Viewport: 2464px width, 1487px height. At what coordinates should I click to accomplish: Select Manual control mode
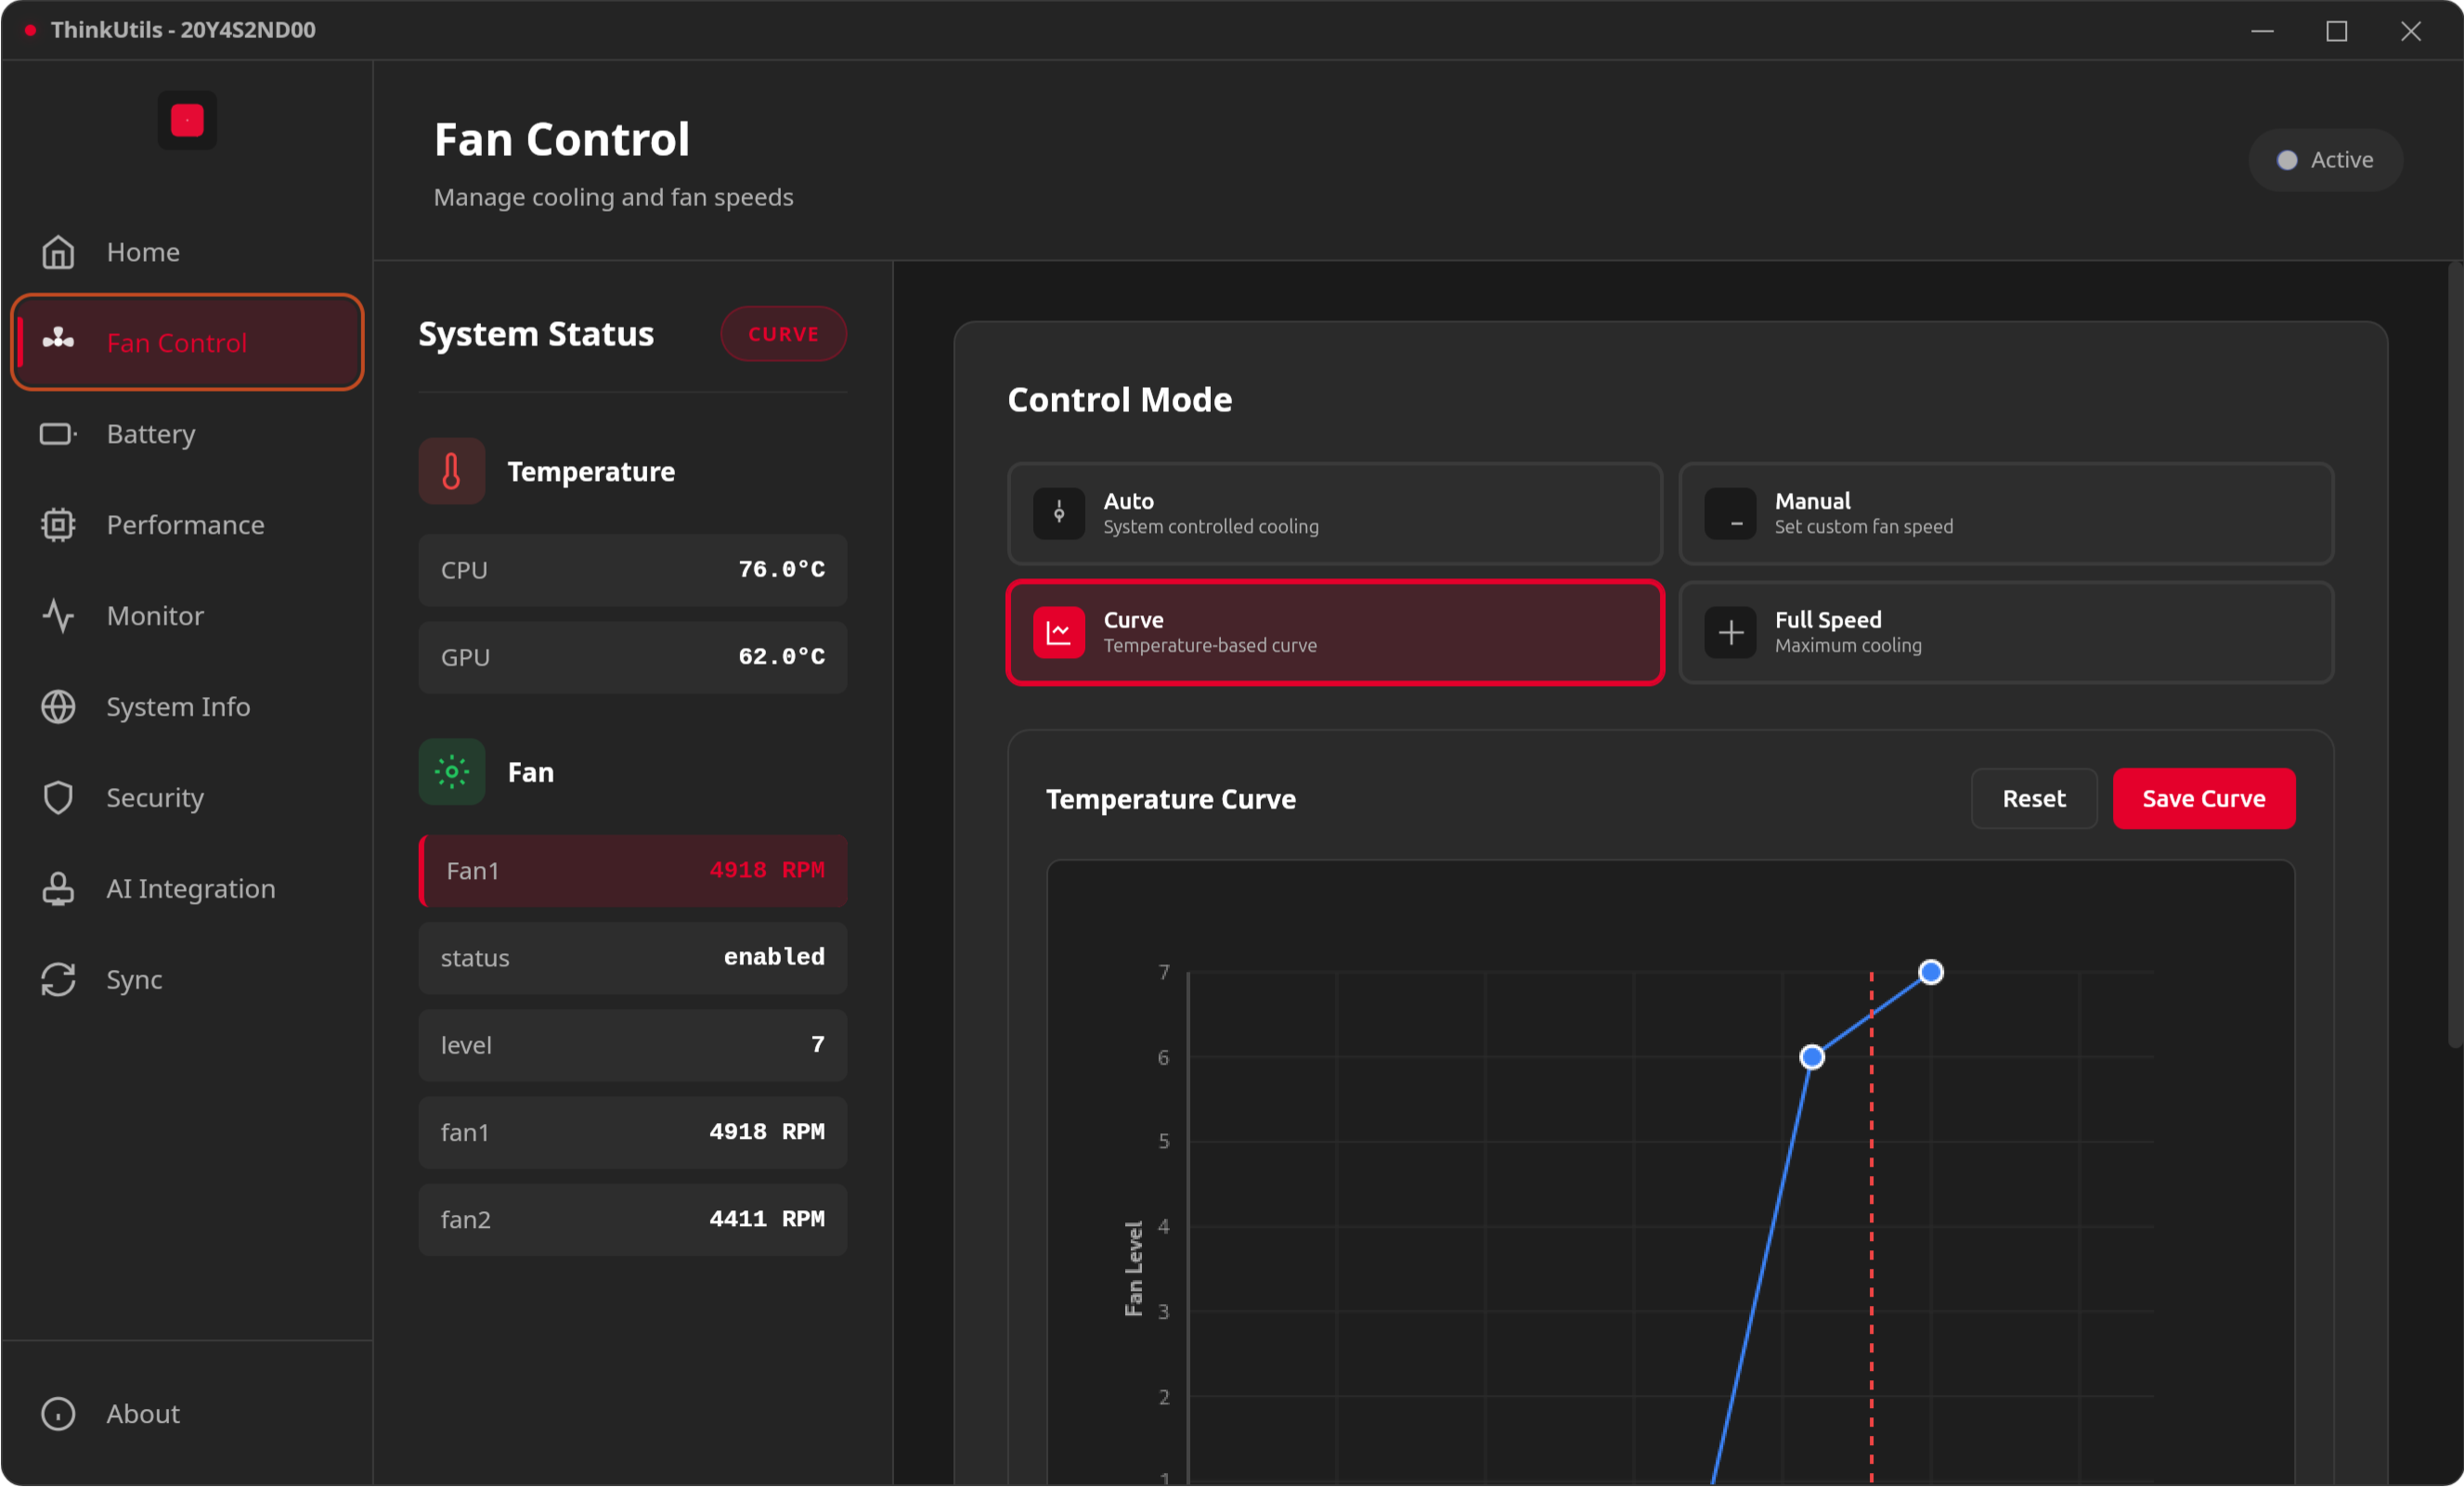click(x=2005, y=513)
